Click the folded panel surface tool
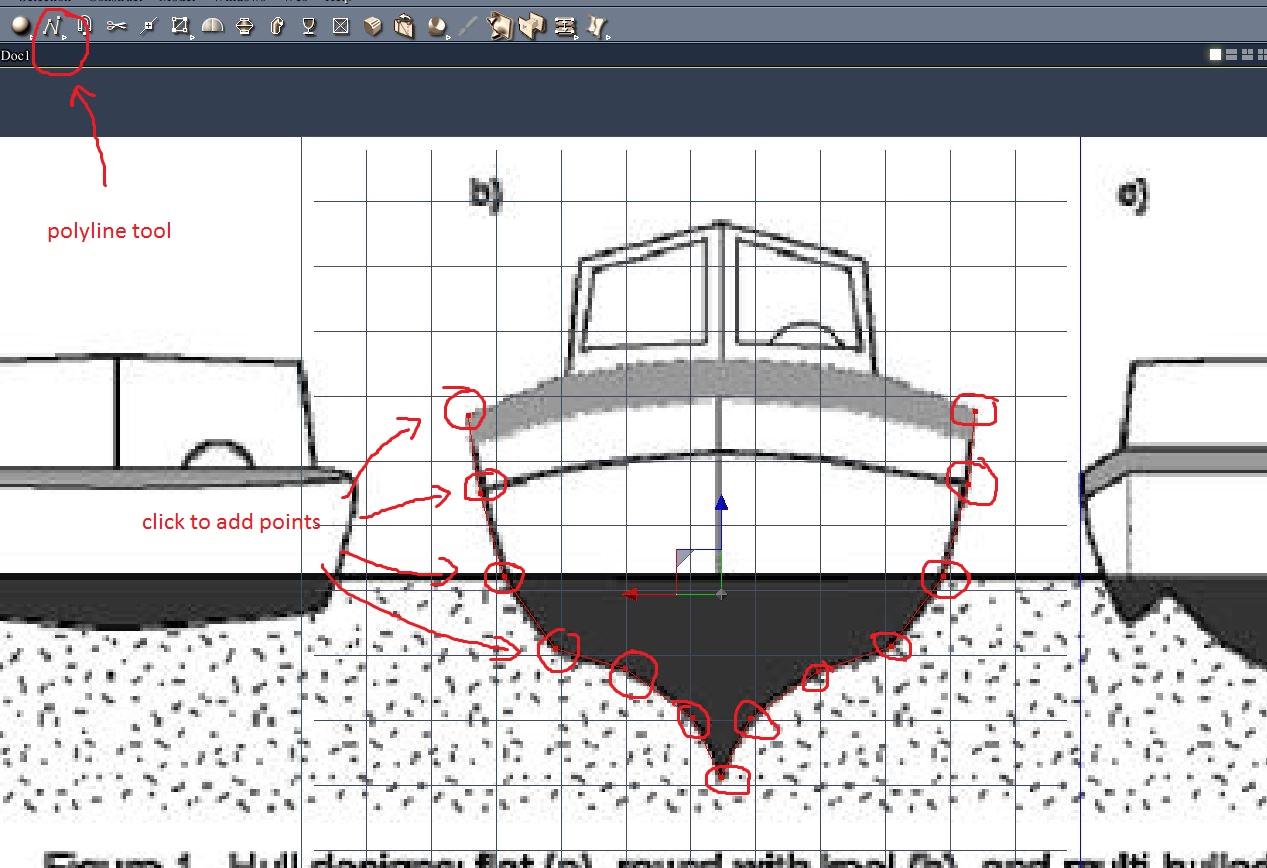The image size is (1267, 868). [533, 26]
